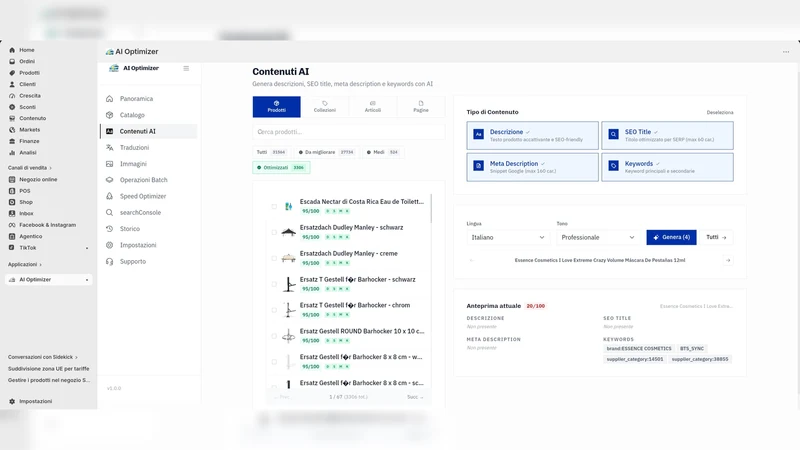The image size is (800, 450).
Task: Open Panoramica in AI Optimizer menu
Action: pyautogui.click(x=136, y=98)
